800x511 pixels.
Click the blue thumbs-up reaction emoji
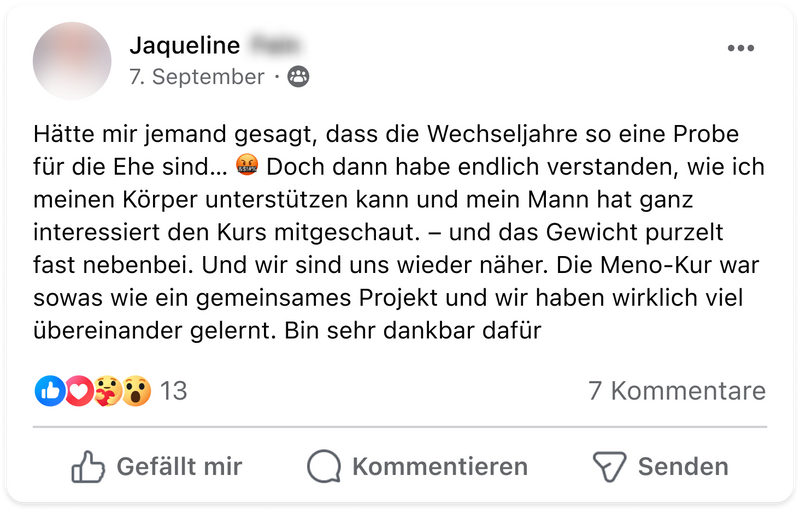(x=49, y=391)
